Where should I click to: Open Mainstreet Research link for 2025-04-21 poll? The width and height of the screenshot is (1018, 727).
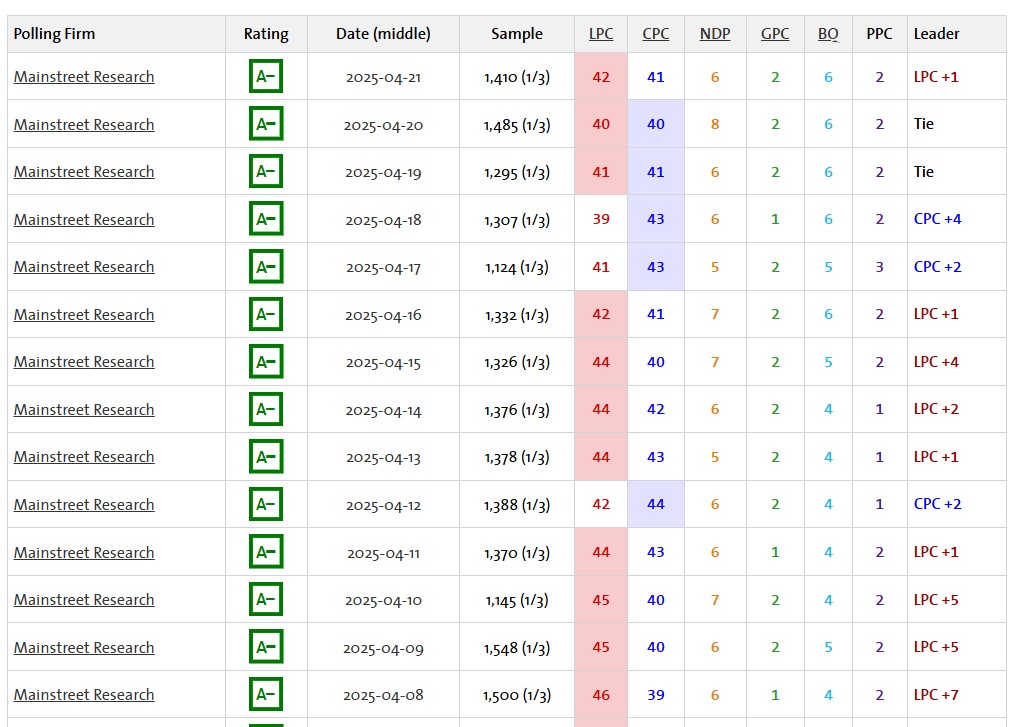click(x=84, y=77)
